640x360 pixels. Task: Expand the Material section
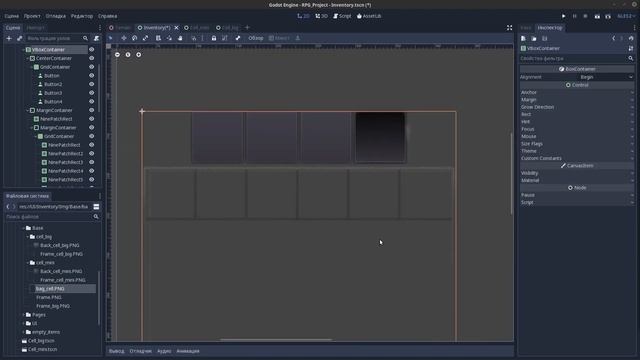pos(577,180)
